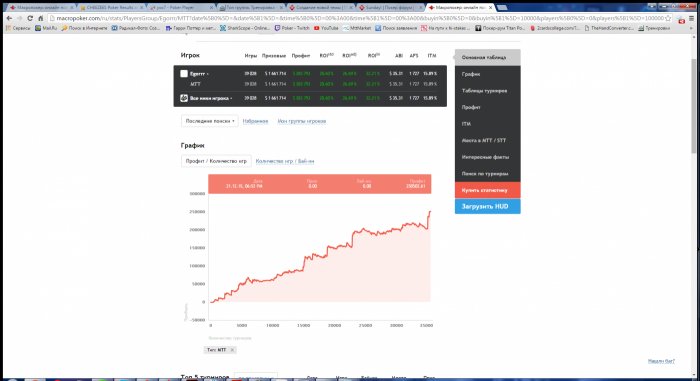Open the Mail.Ru bookmark
Viewport: 700px width, 381px height.
coord(46,28)
